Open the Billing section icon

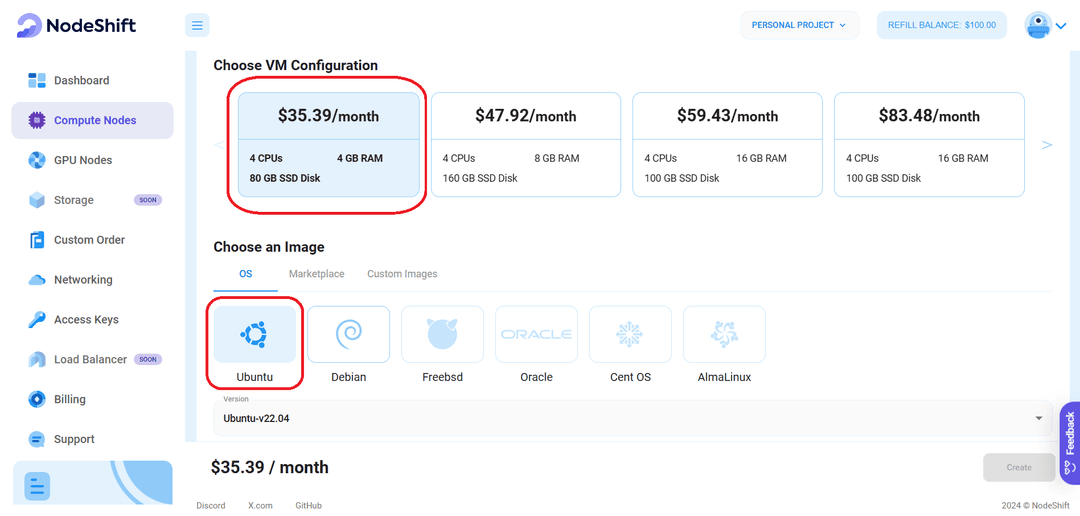pyautogui.click(x=37, y=399)
